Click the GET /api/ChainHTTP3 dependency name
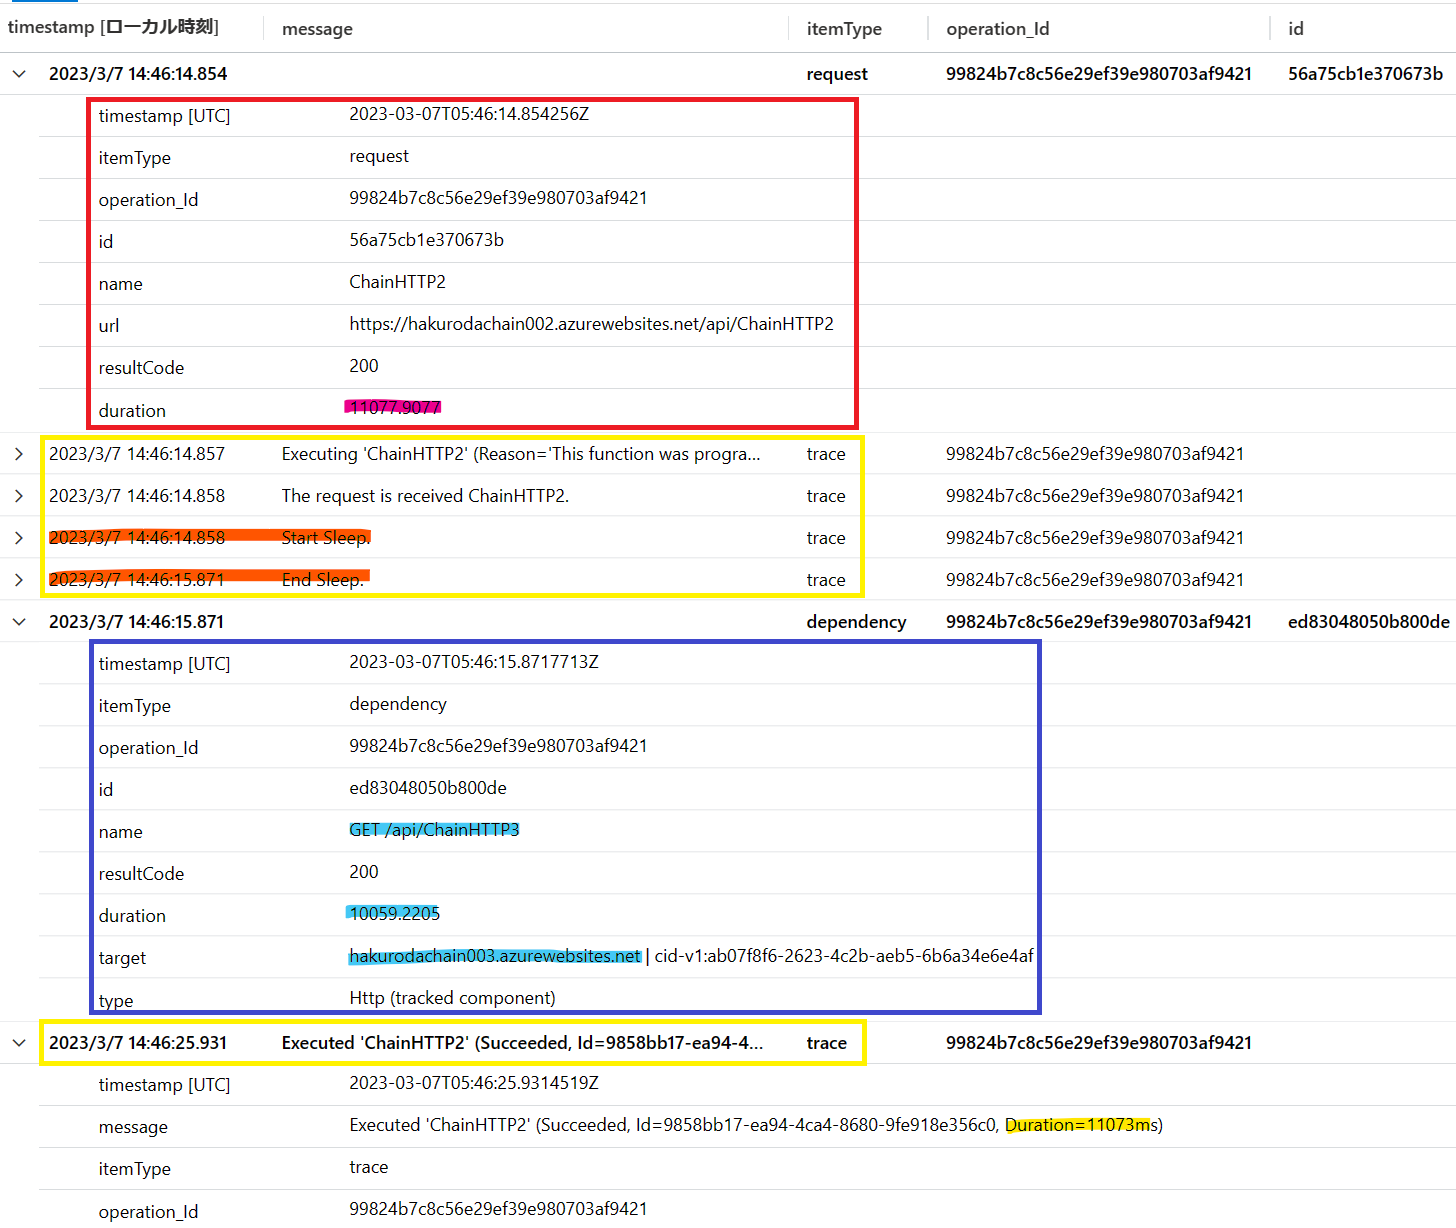 pyautogui.click(x=434, y=830)
